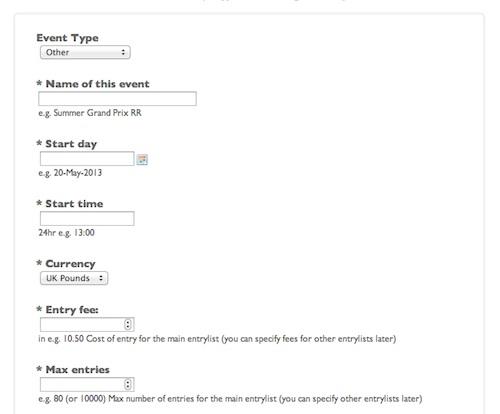Select the Start time input box
Image resolution: width=500 pixels, height=414 pixels.
tap(87, 219)
